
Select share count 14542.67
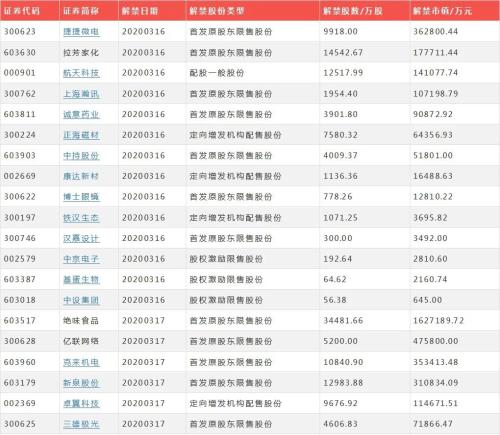(x=343, y=52)
